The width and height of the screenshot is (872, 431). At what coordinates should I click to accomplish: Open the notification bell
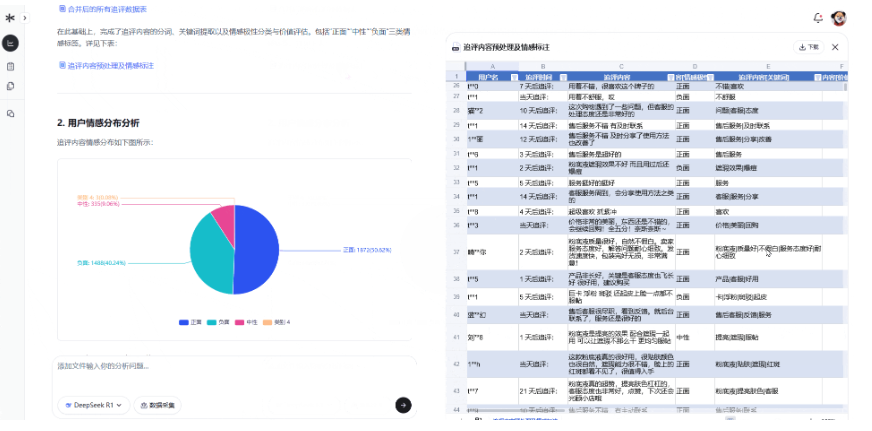click(x=818, y=18)
